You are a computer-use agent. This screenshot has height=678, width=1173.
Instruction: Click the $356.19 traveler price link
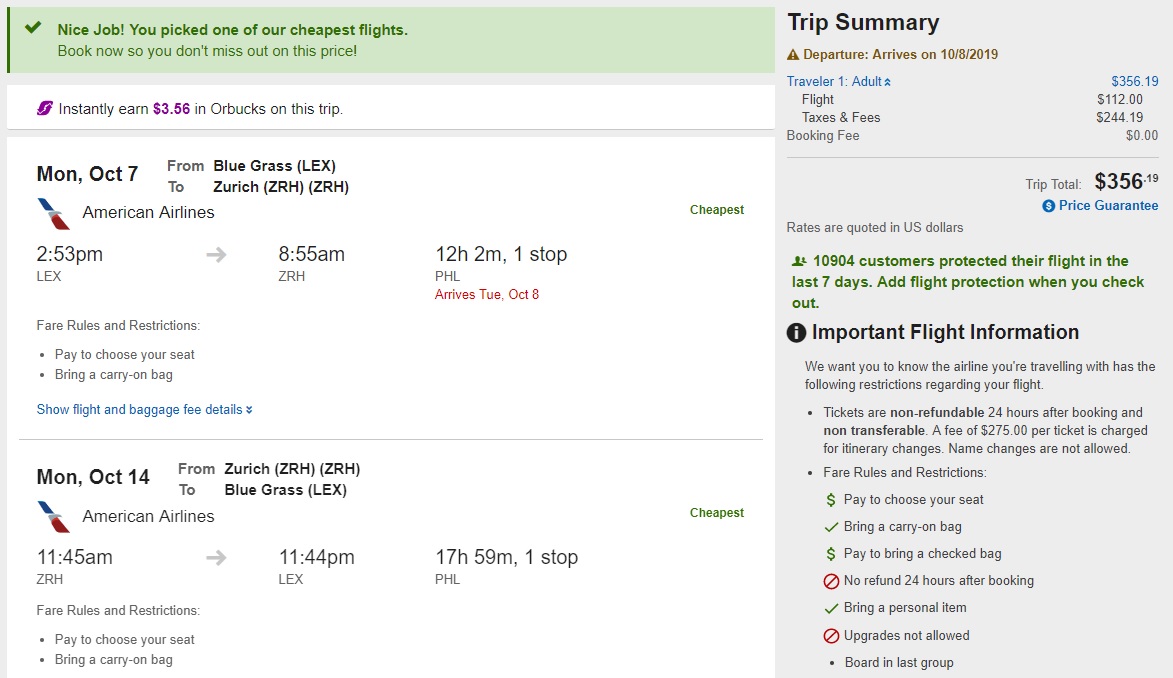click(1134, 82)
